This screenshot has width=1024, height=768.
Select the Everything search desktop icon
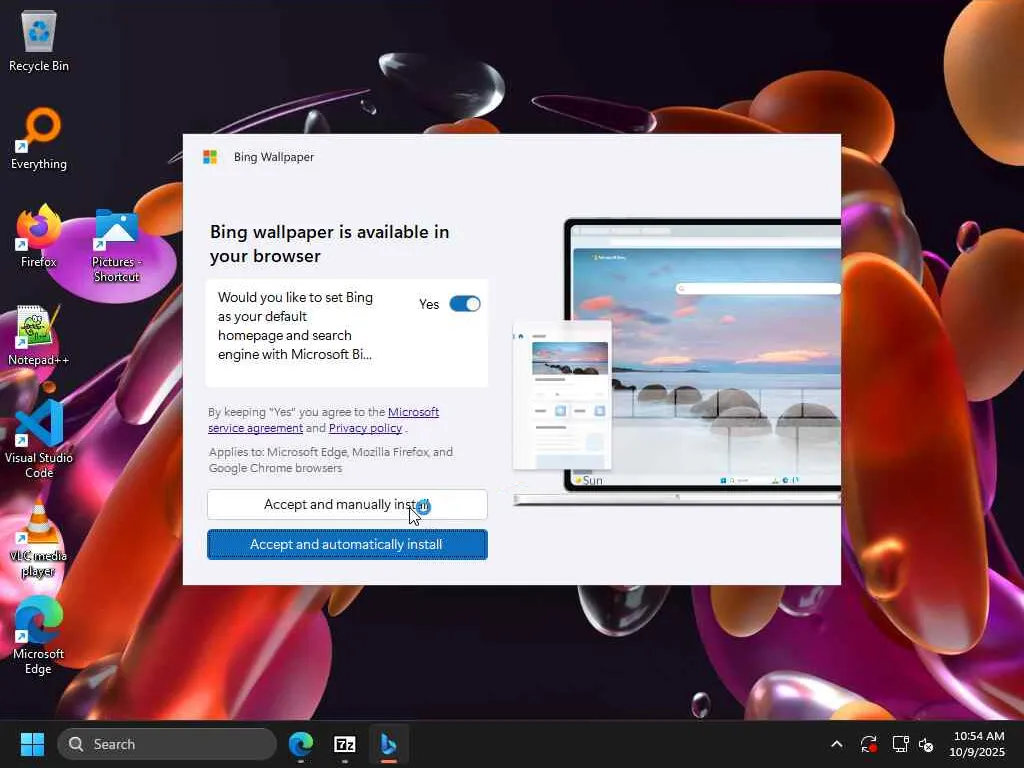point(39,140)
